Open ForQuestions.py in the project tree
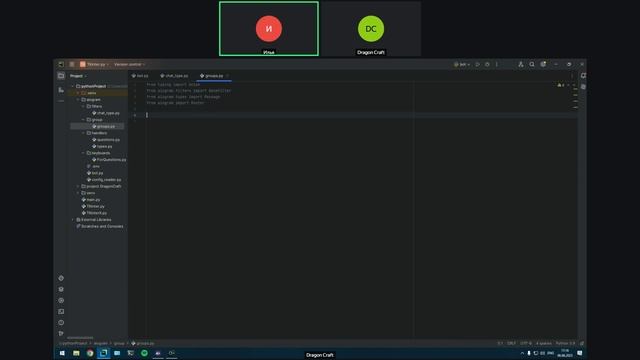The width and height of the screenshot is (640, 360). point(109,160)
